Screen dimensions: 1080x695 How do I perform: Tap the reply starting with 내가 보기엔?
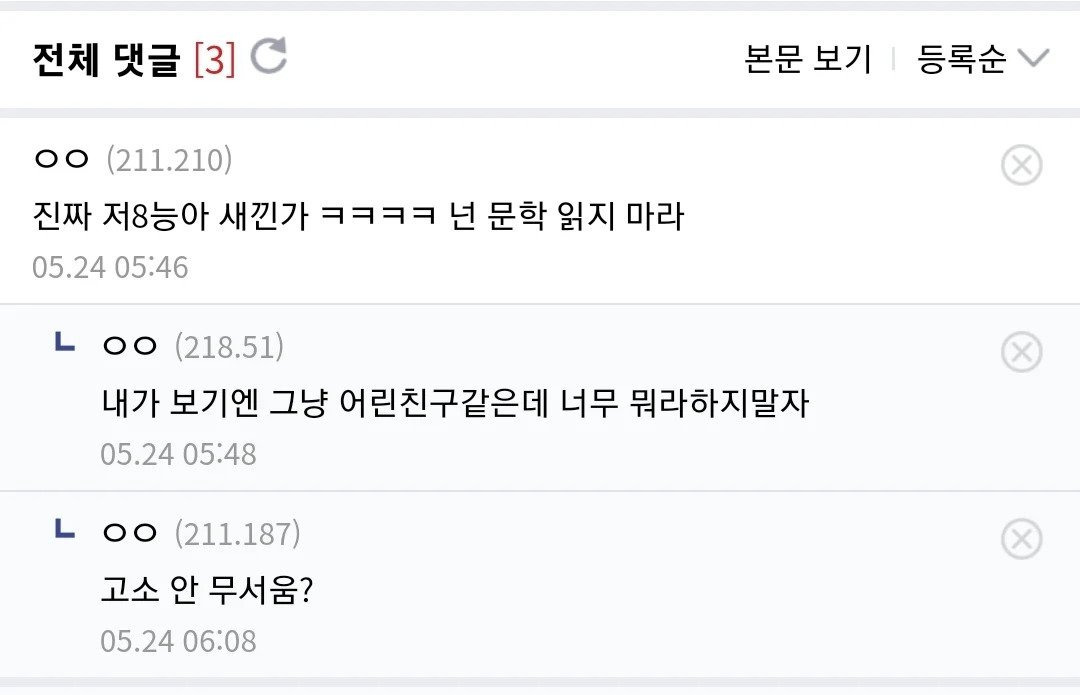coord(454,402)
